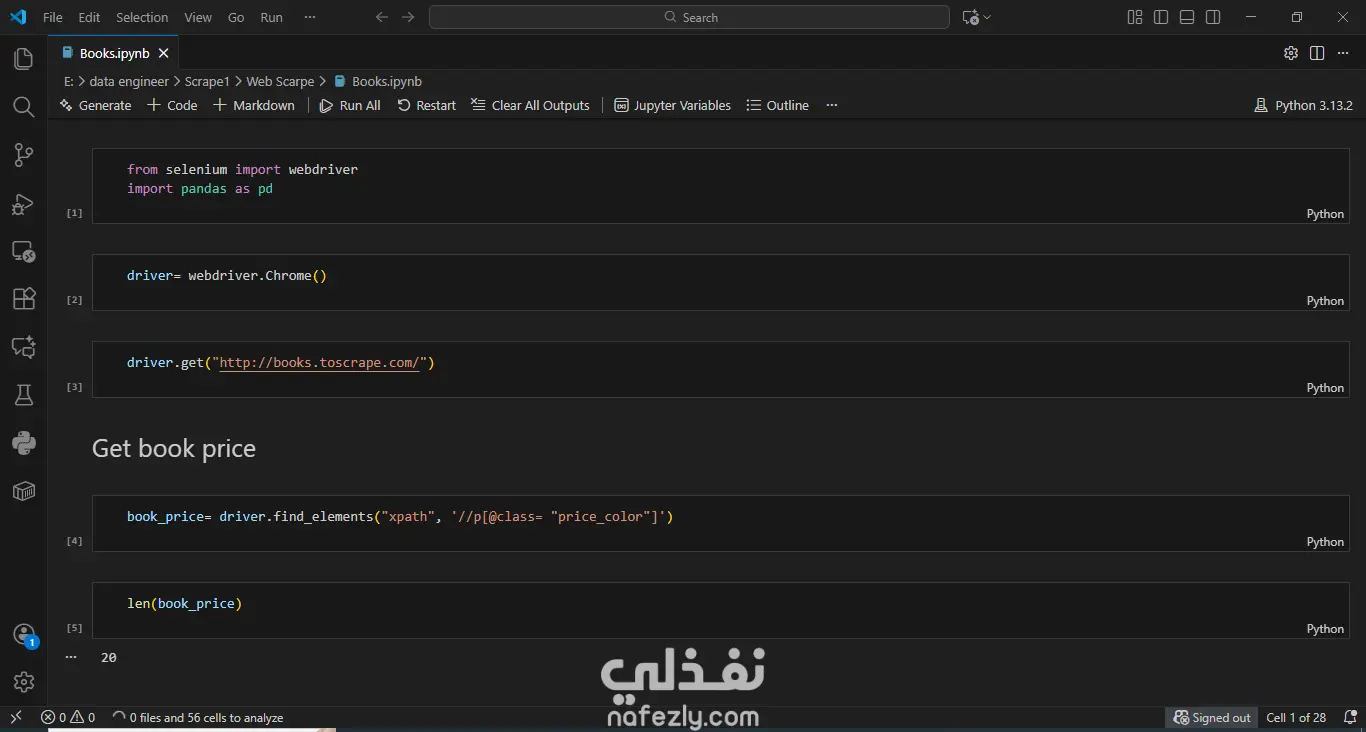Open the notebook toolbar overflow ellipsis after Outline
This screenshot has height=732, width=1366.
(x=831, y=105)
